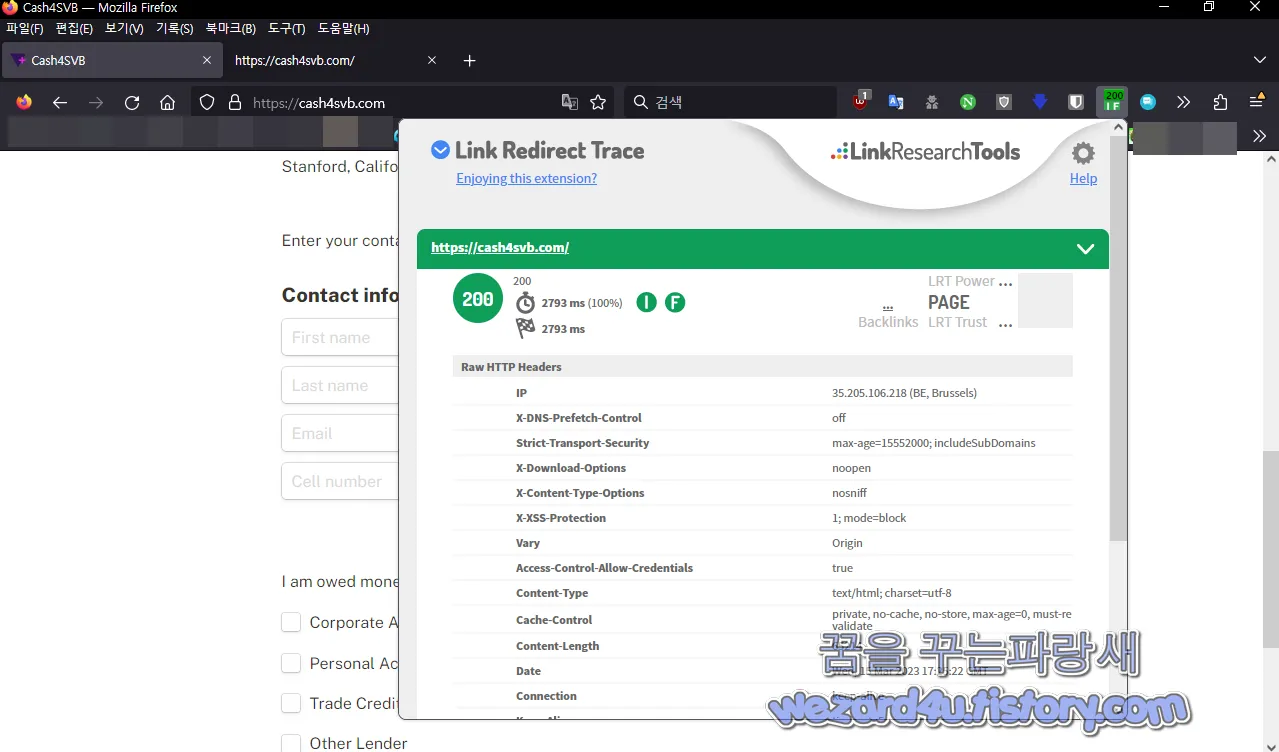Open the 파일(F) menu
This screenshot has height=752, width=1279.
tap(25, 28)
